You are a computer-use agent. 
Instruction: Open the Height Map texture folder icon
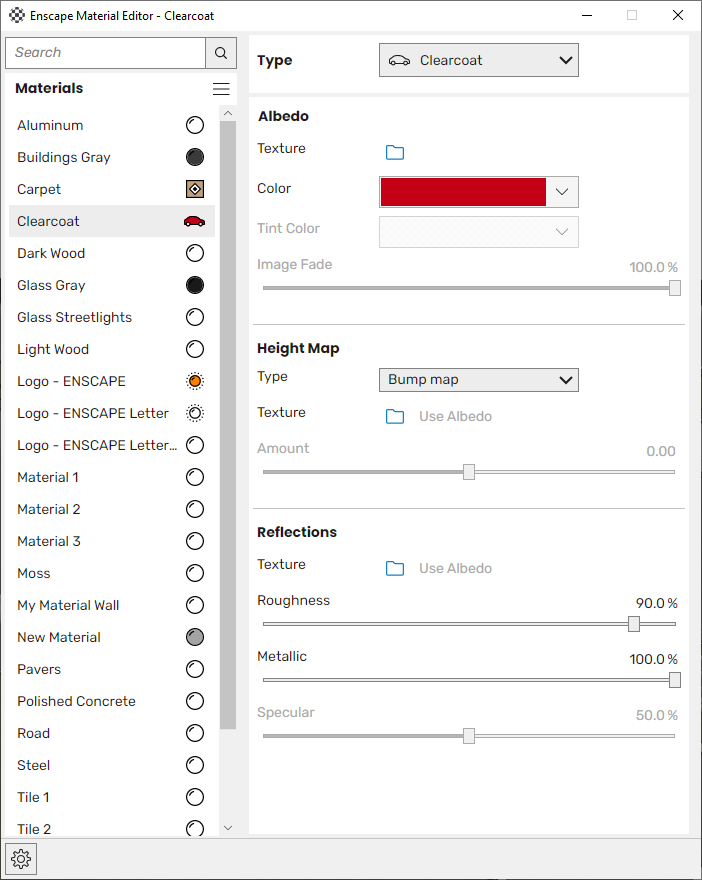394,416
